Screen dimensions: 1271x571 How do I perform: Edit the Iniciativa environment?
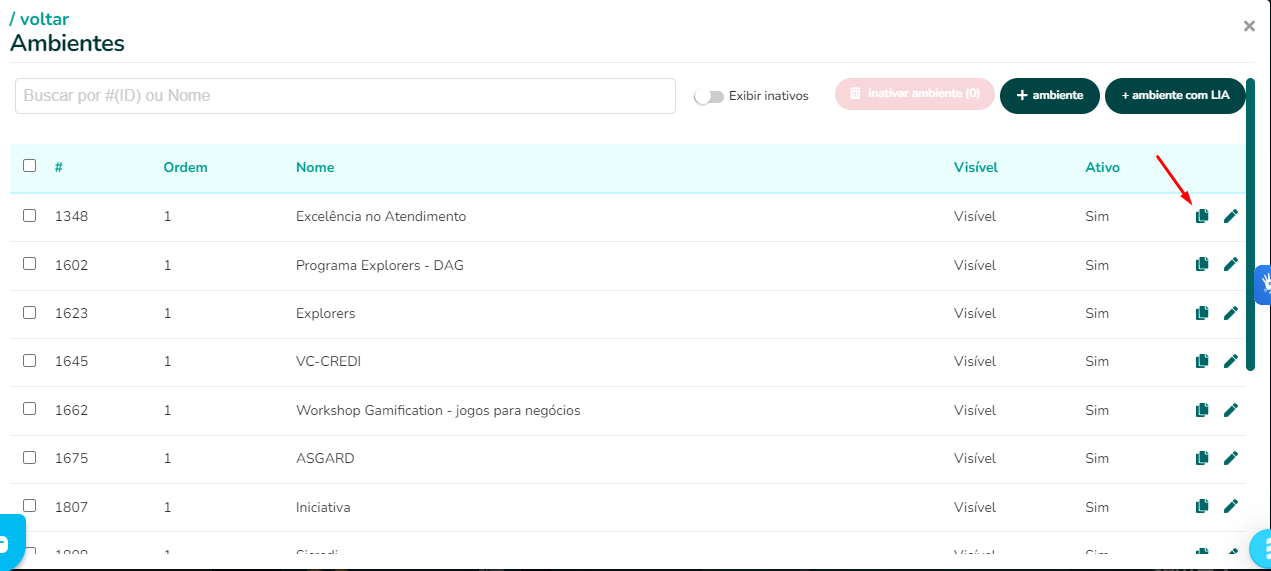tap(1231, 507)
